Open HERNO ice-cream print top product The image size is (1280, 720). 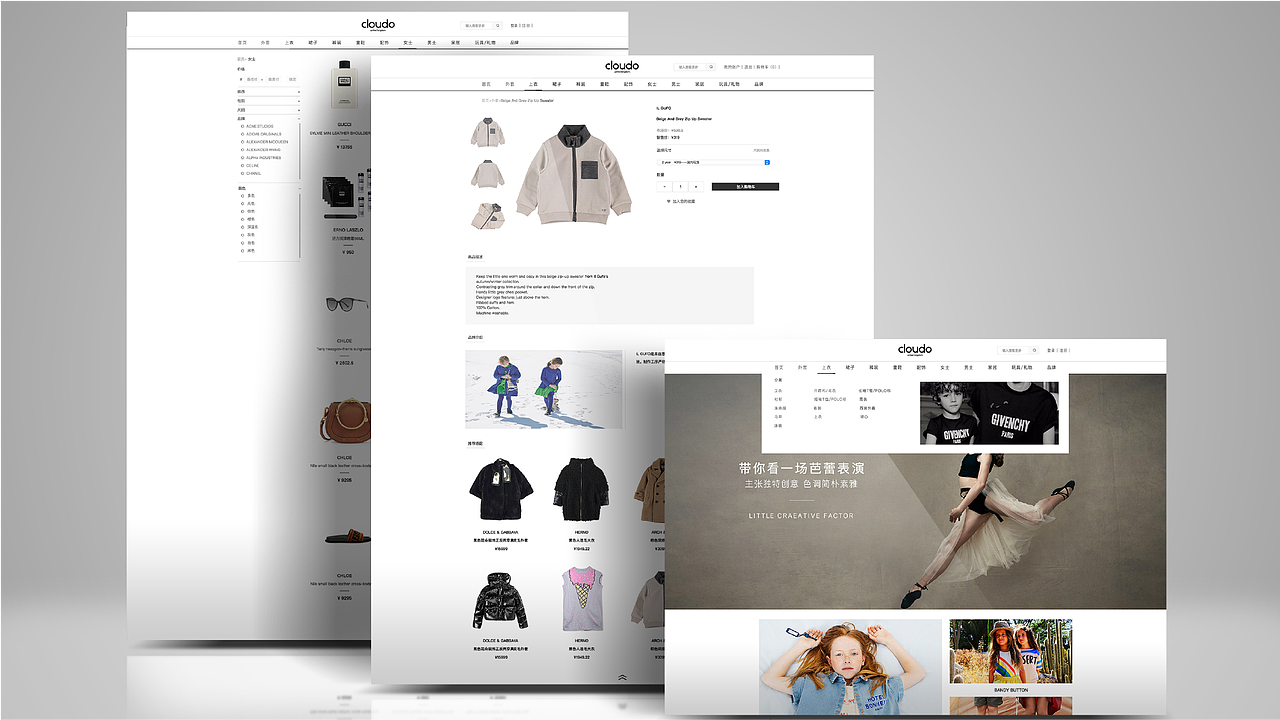tap(581, 598)
